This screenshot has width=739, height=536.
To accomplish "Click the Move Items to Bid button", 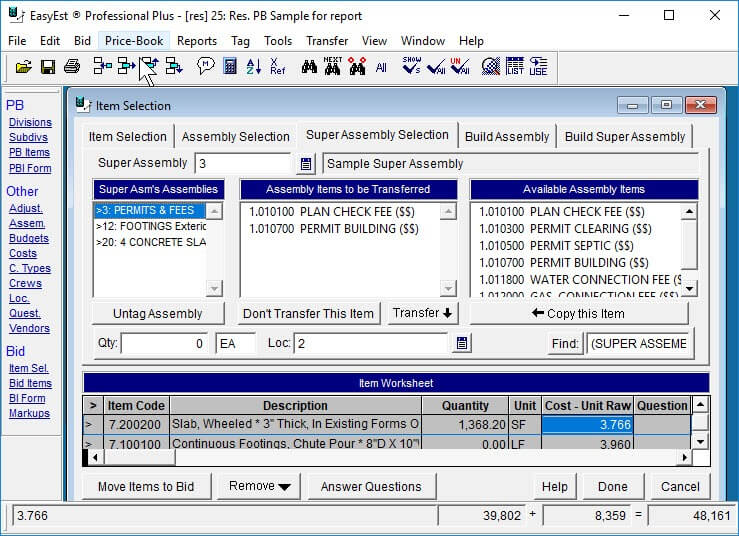I will pos(146,487).
